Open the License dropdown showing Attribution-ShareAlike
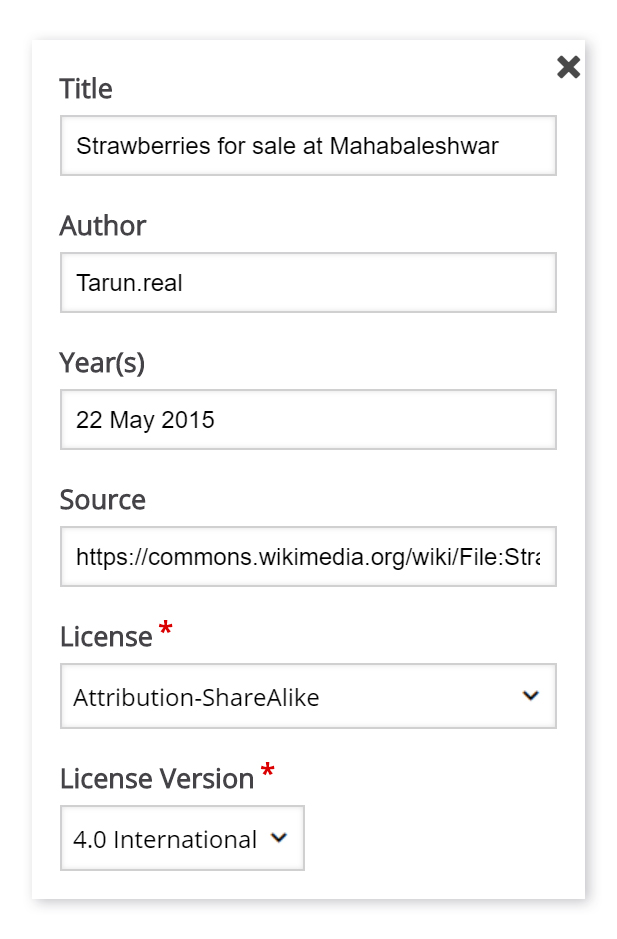 pyautogui.click(x=308, y=696)
